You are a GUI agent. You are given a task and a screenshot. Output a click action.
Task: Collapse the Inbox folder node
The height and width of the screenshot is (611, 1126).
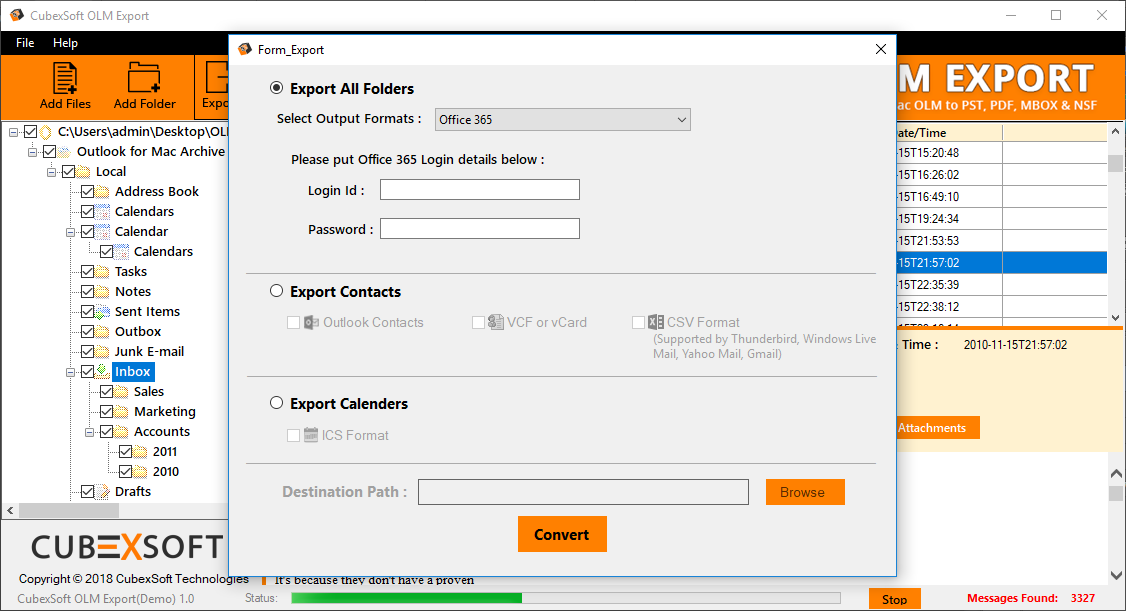[x=70, y=373]
